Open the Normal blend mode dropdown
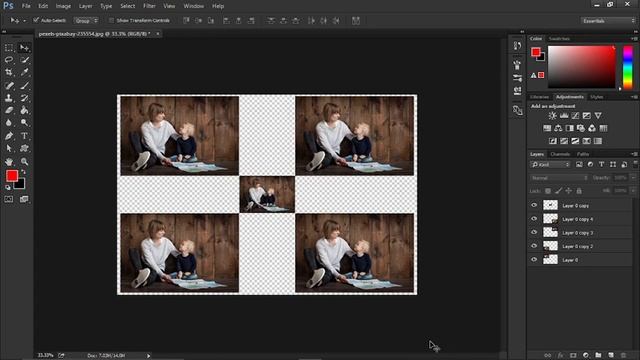The height and width of the screenshot is (360, 640). (559, 178)
